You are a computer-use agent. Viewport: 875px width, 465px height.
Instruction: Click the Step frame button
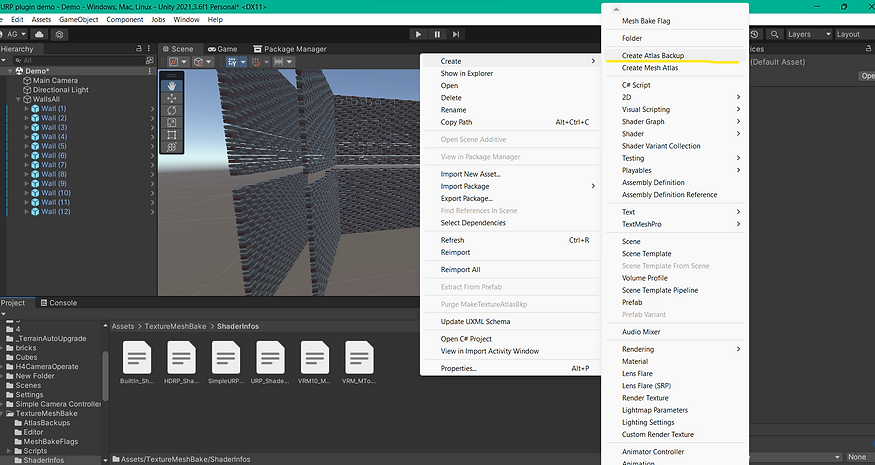tap(456, 34)
